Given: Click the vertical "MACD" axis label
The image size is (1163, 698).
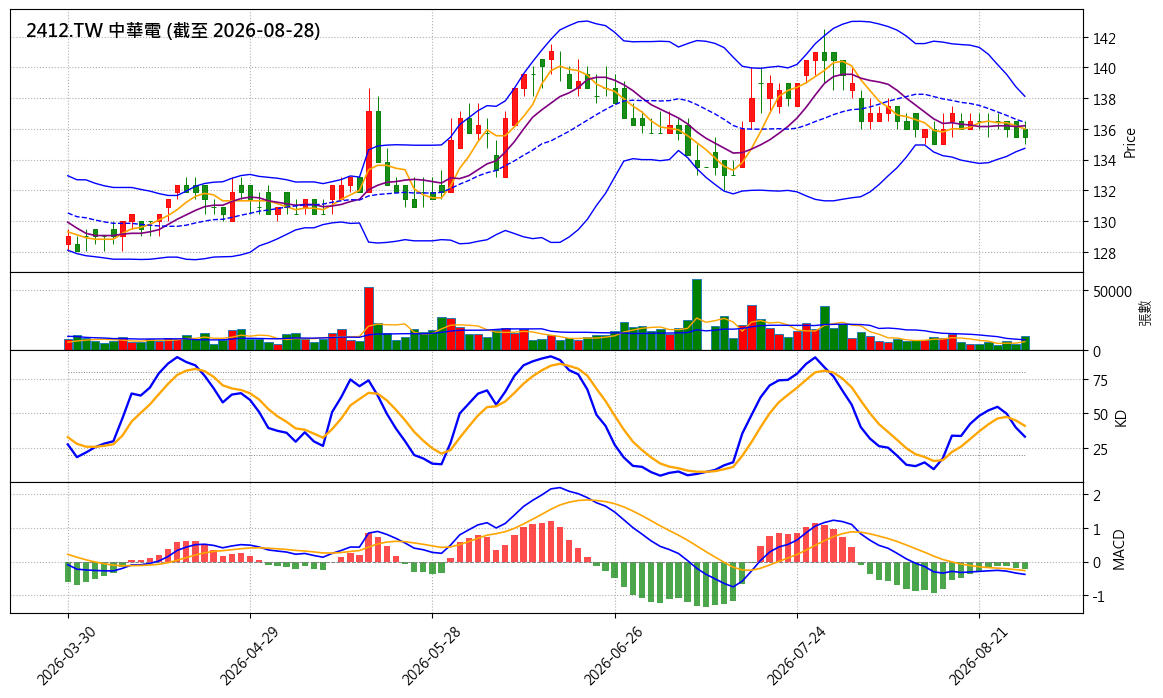Looking at the screenshot, I should tap(1118, 550).
